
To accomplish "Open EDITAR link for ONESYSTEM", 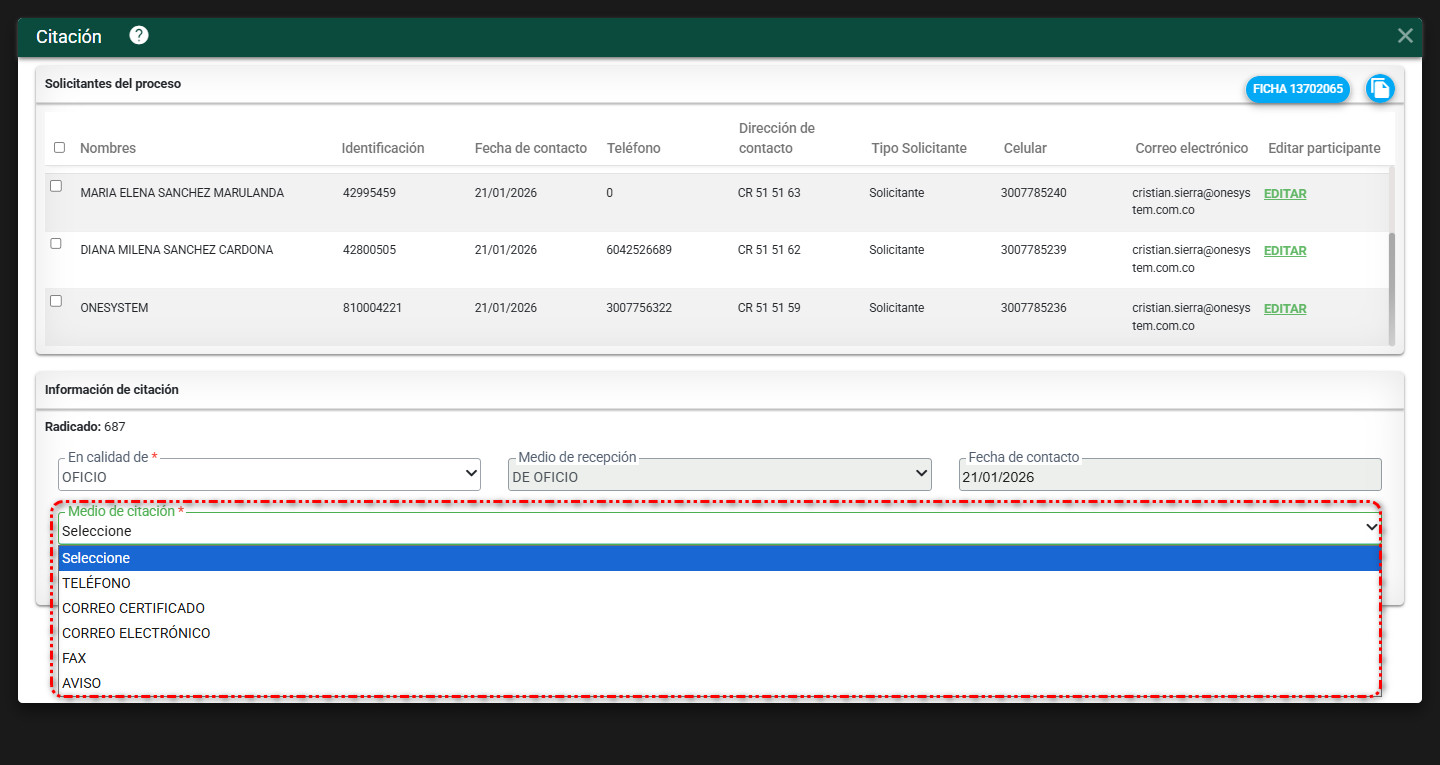I will [x=1285, y=309].
